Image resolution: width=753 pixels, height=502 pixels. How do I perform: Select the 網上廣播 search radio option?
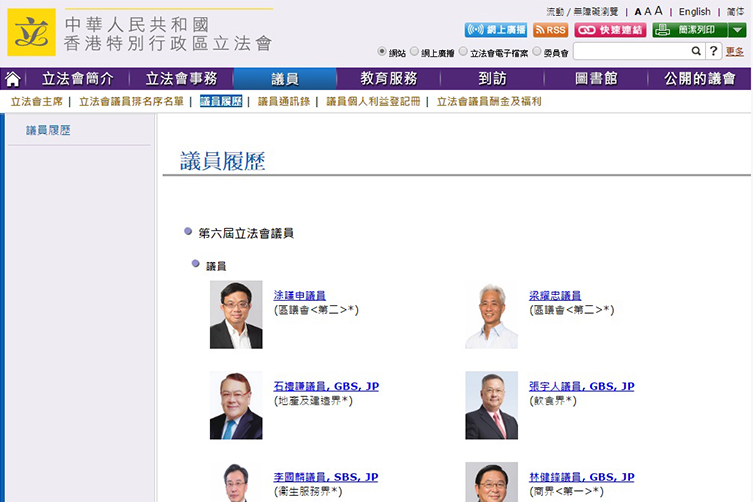pos(414,51)
